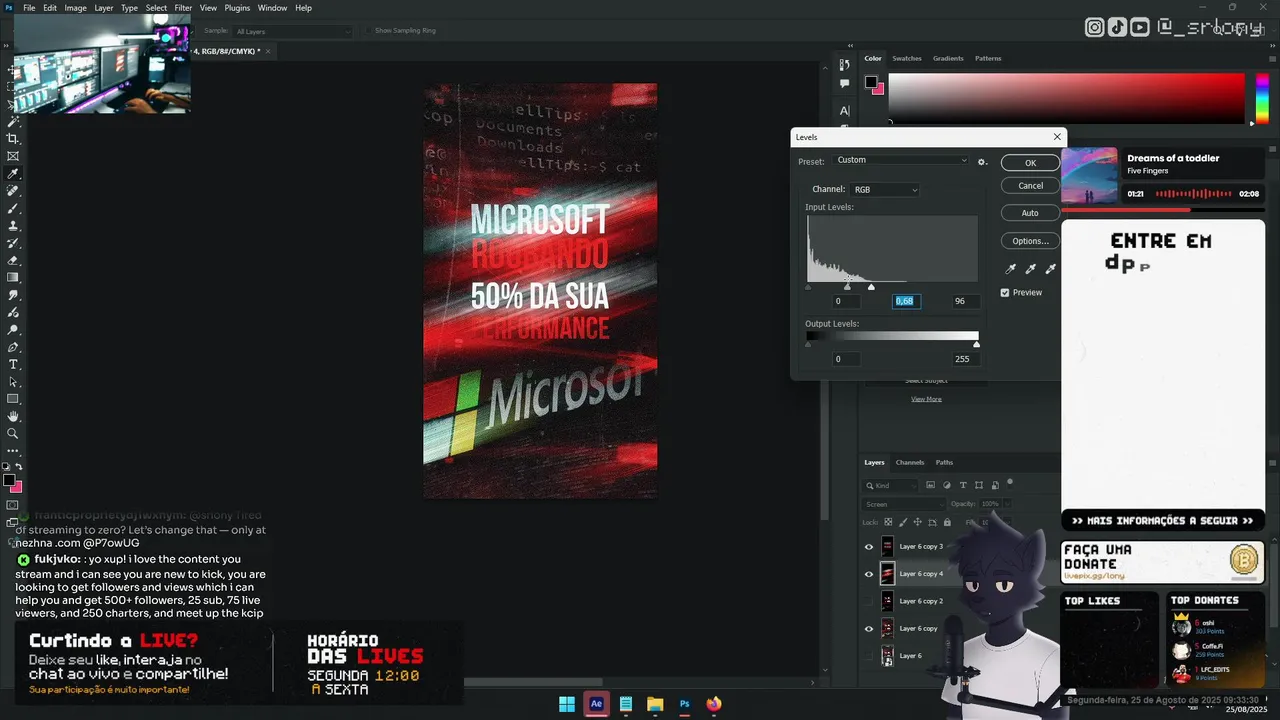The height and width of the screenshot is (720, 1280).
Task: Select the Path Selection tool
Action: point(13,381)
